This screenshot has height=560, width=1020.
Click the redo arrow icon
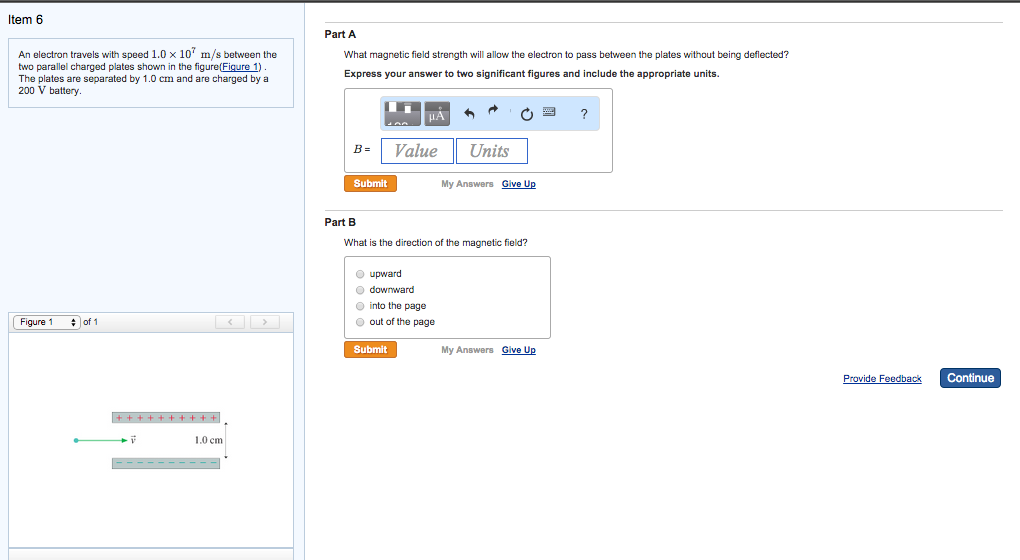pyautogui.click(x=492, y=113)
